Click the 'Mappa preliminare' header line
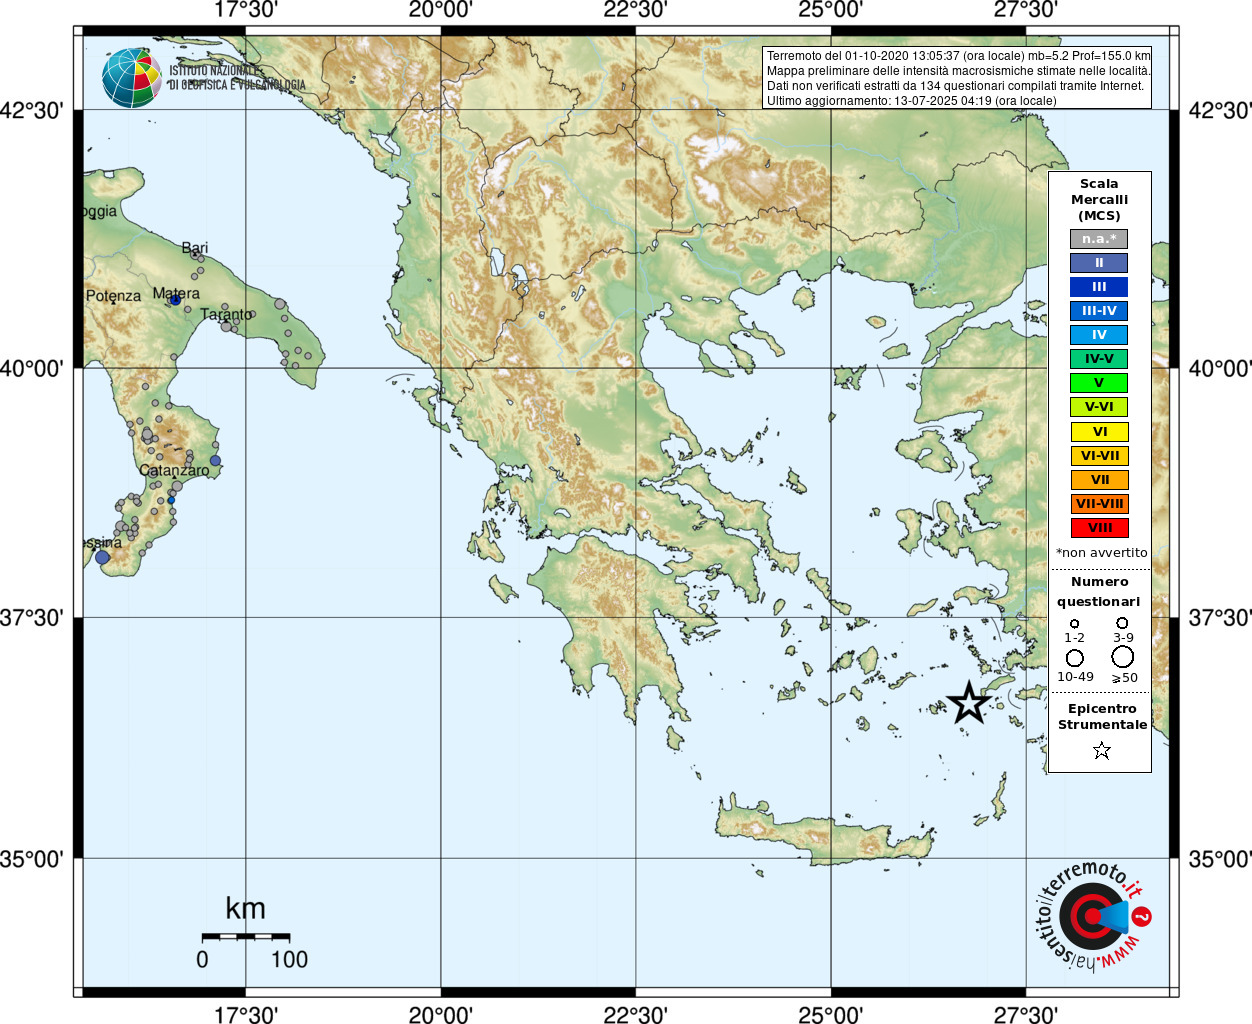 coord(958,71)
